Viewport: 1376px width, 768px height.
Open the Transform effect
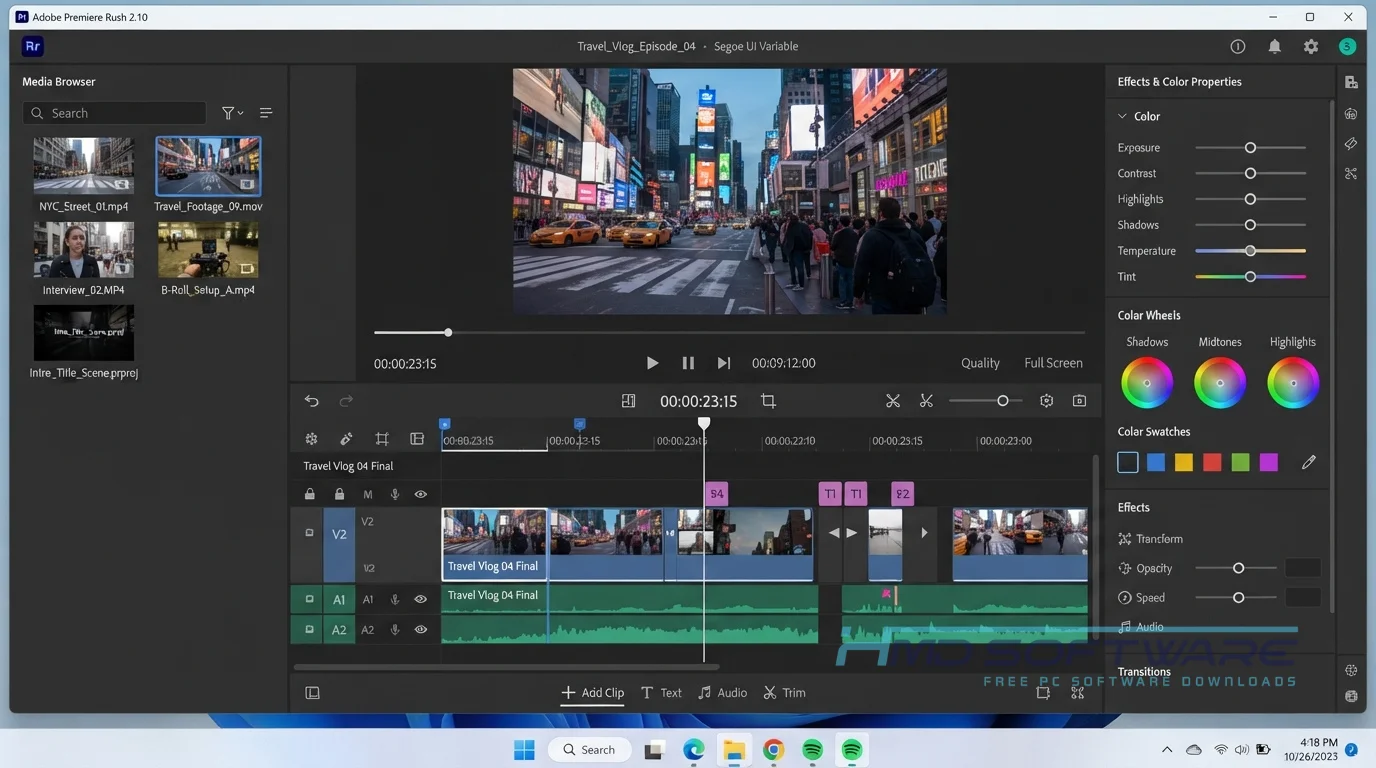point(1150,539)
